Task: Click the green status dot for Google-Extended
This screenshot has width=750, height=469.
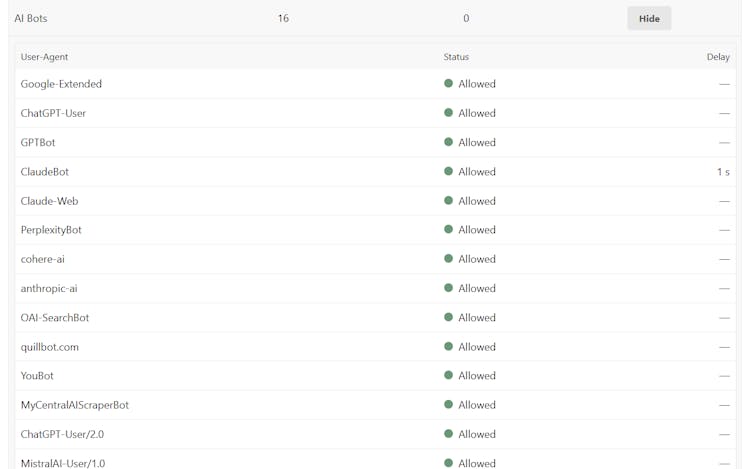Action: tap(448, 84)
